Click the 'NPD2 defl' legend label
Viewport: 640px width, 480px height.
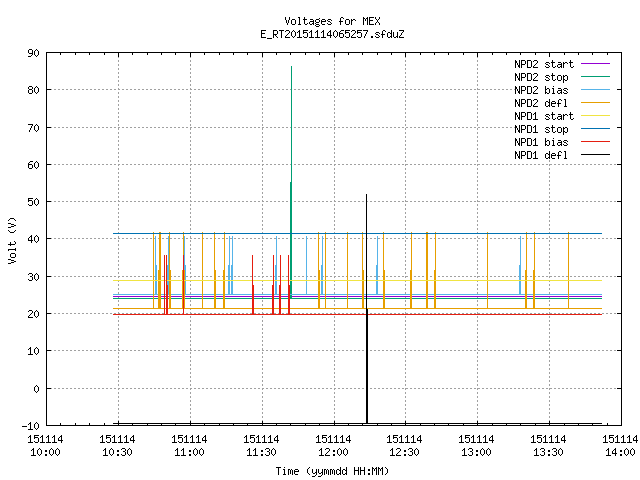(541, 103)
